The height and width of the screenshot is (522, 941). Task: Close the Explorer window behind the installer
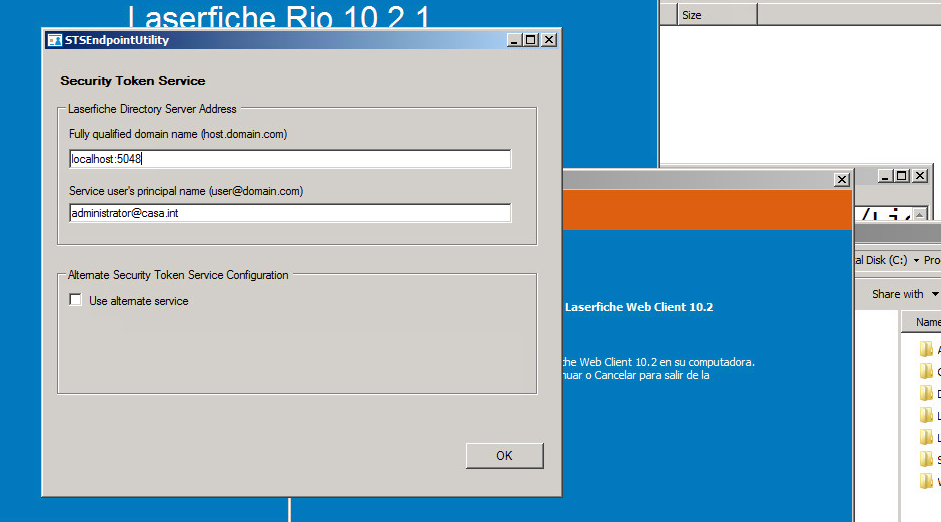coord(919,176)
